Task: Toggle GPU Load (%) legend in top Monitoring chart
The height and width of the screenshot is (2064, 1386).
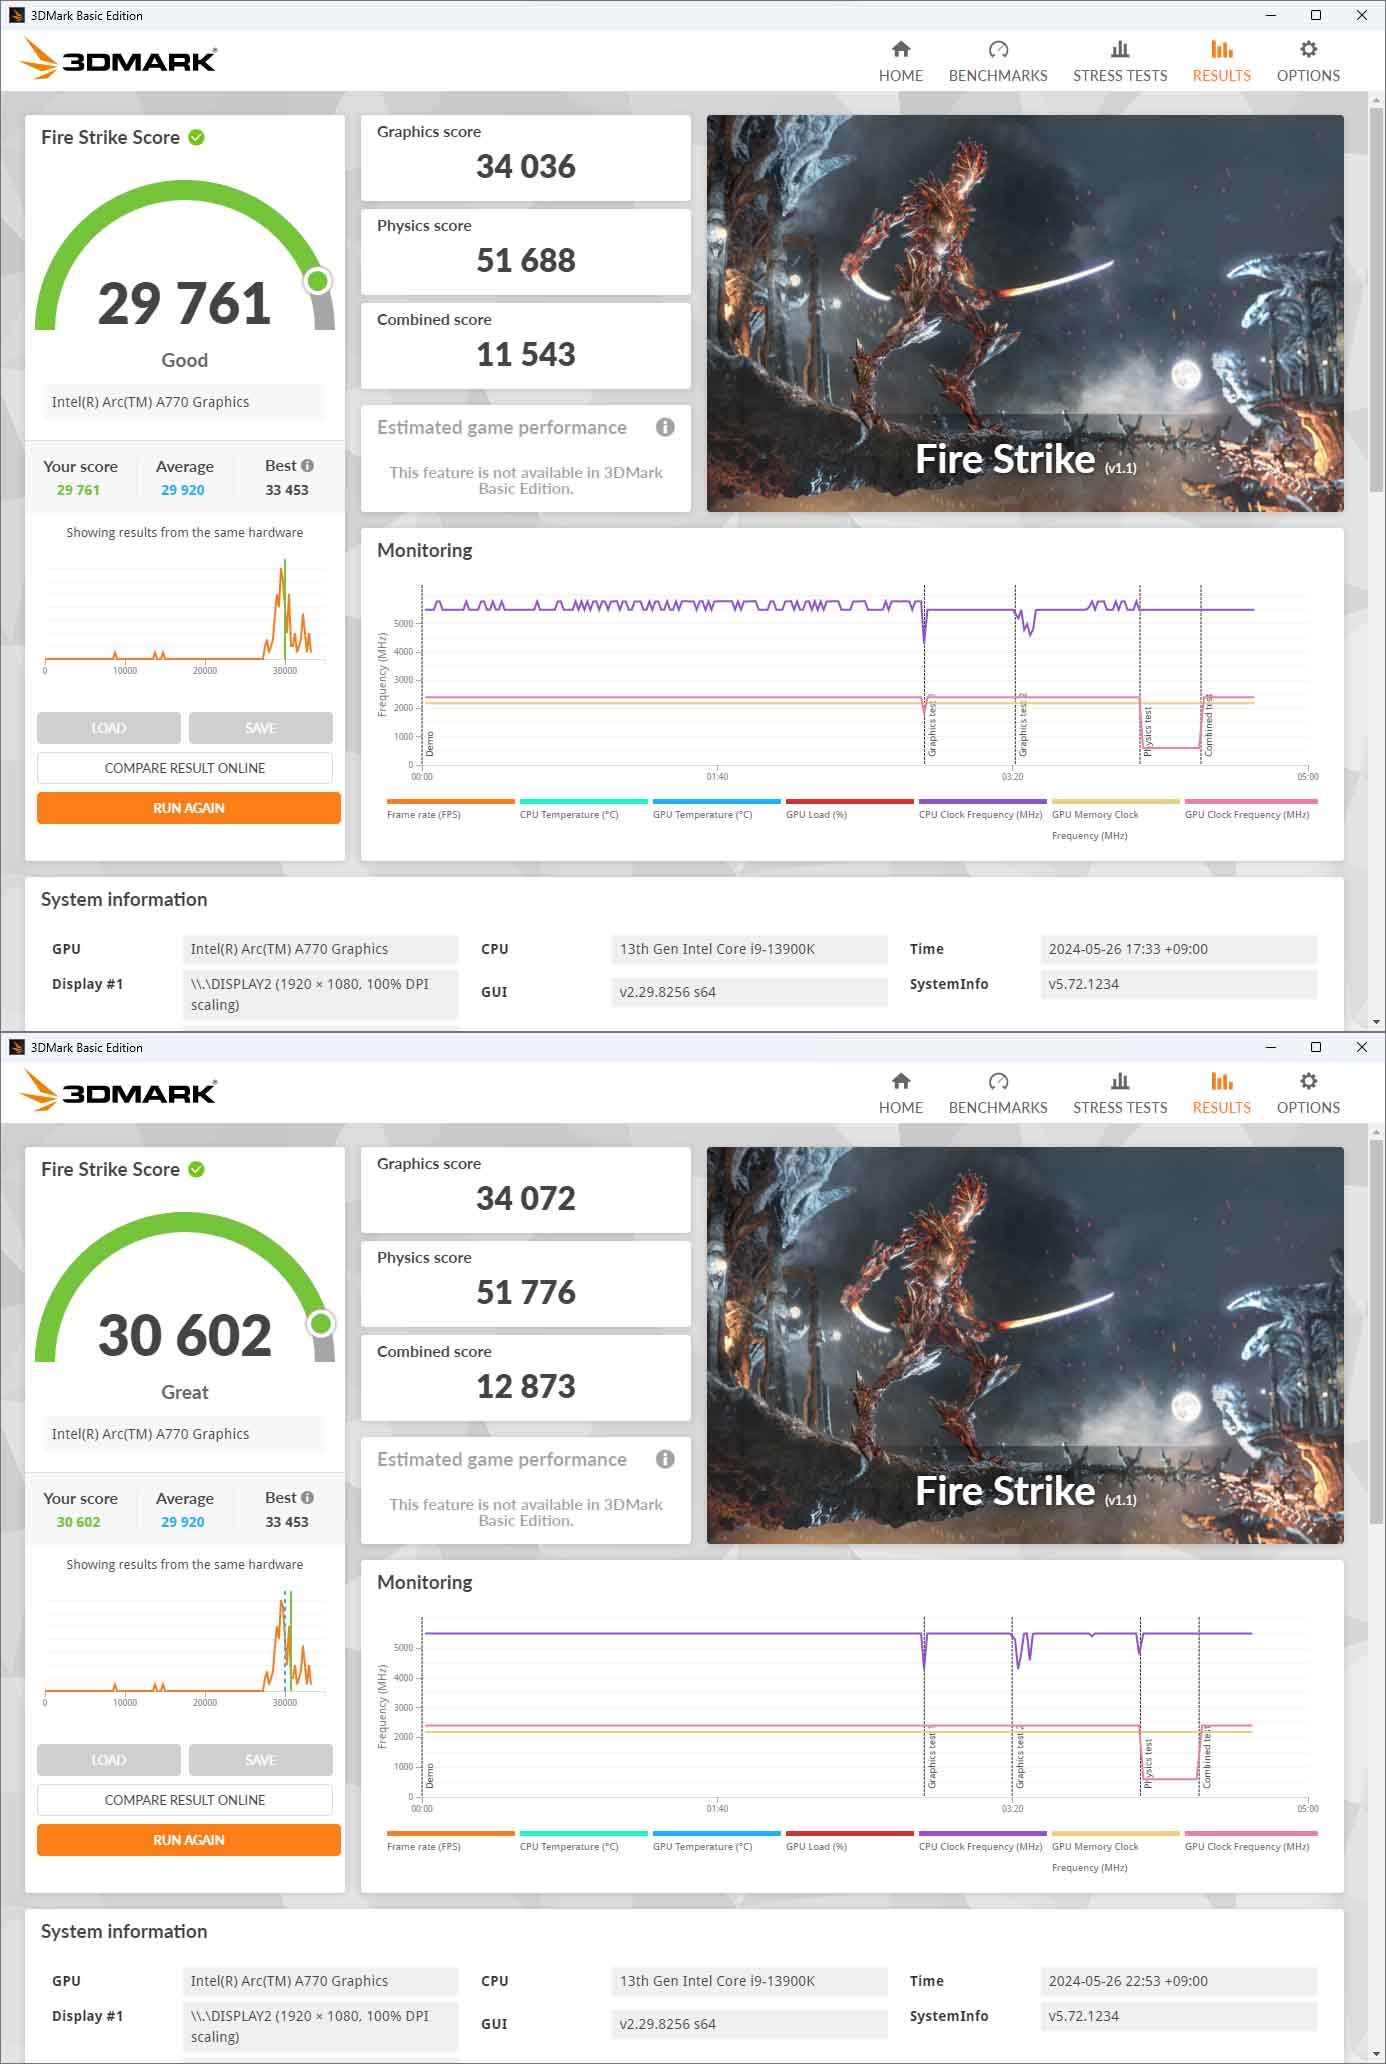Action: pyautogui.click(x=849, y=809)
